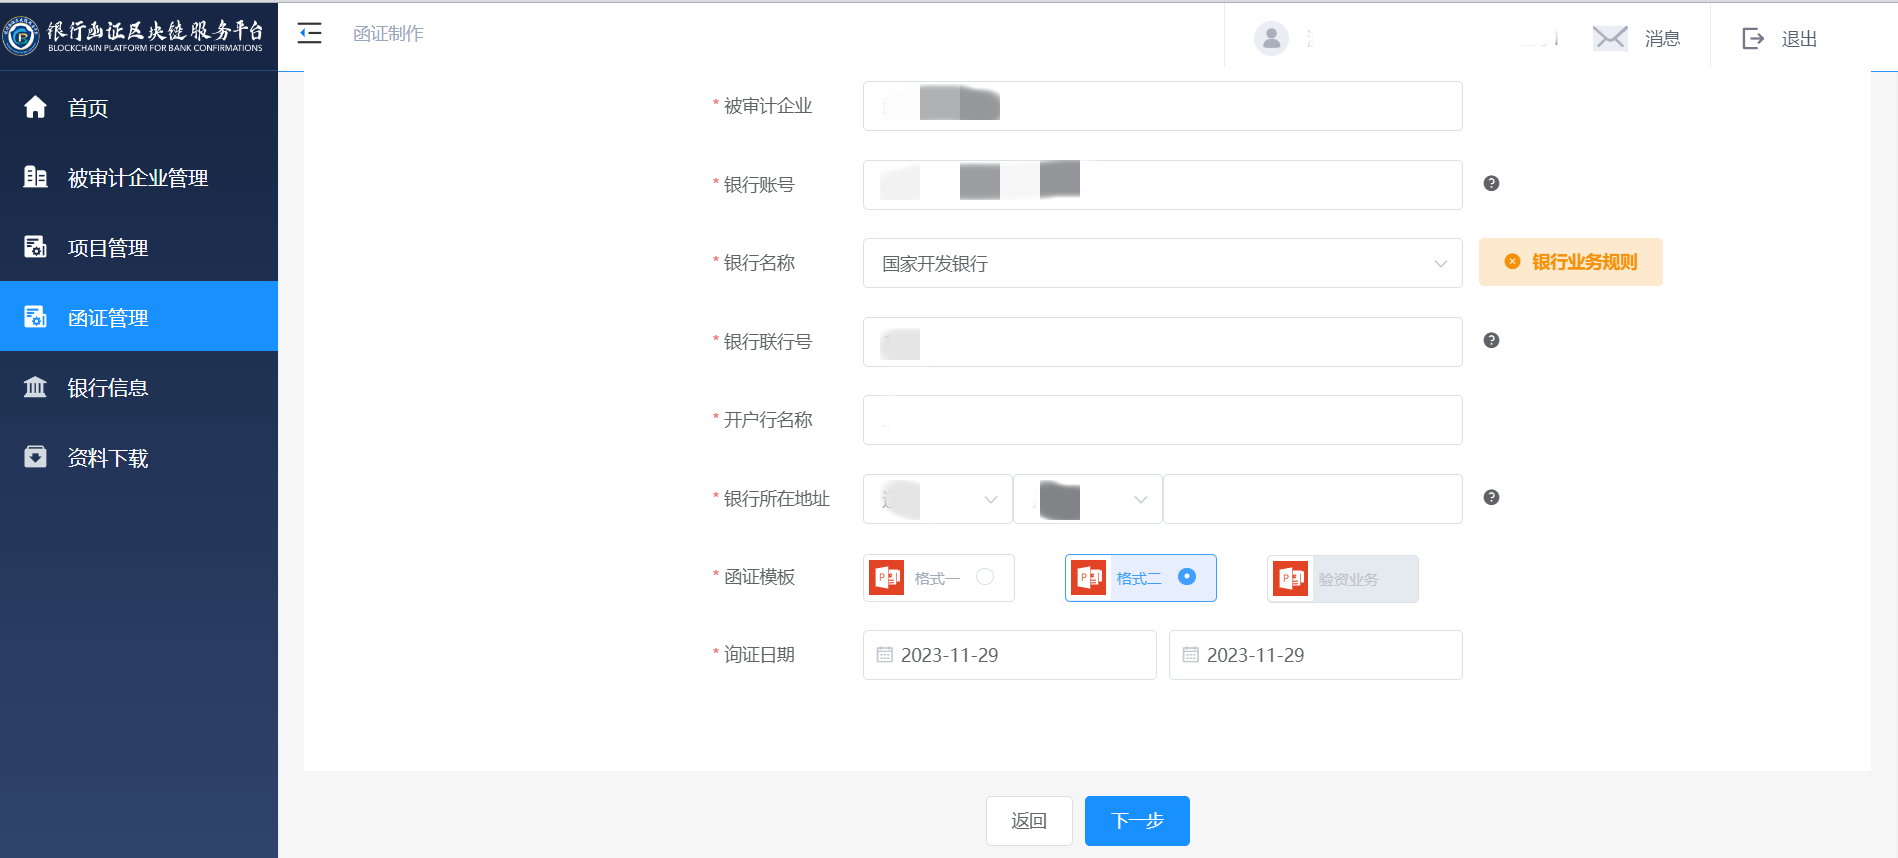Click the 函证制作 breadcrumb text
Image resolution: width=1898 pixels, height=858 pixels.
pos(388,33)
